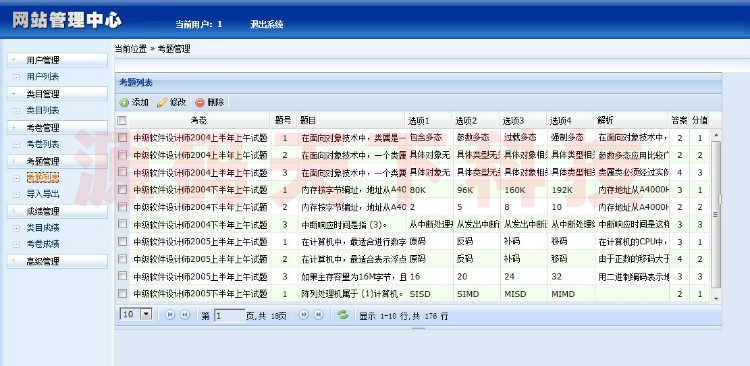Check the row 2004上半年上午试题 题号 3
This screenshot has height=366, width=750.
tap(122, 172)
